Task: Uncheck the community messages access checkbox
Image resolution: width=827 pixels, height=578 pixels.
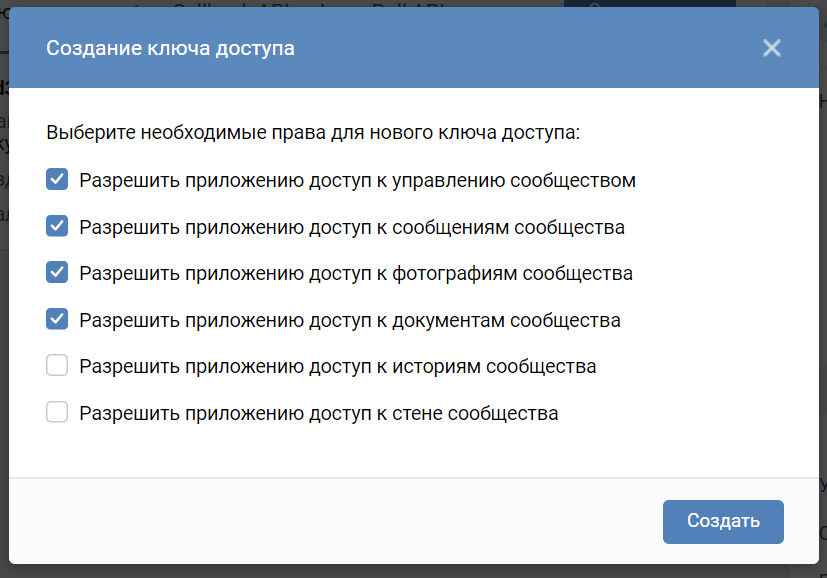Action: pos(57,226)
